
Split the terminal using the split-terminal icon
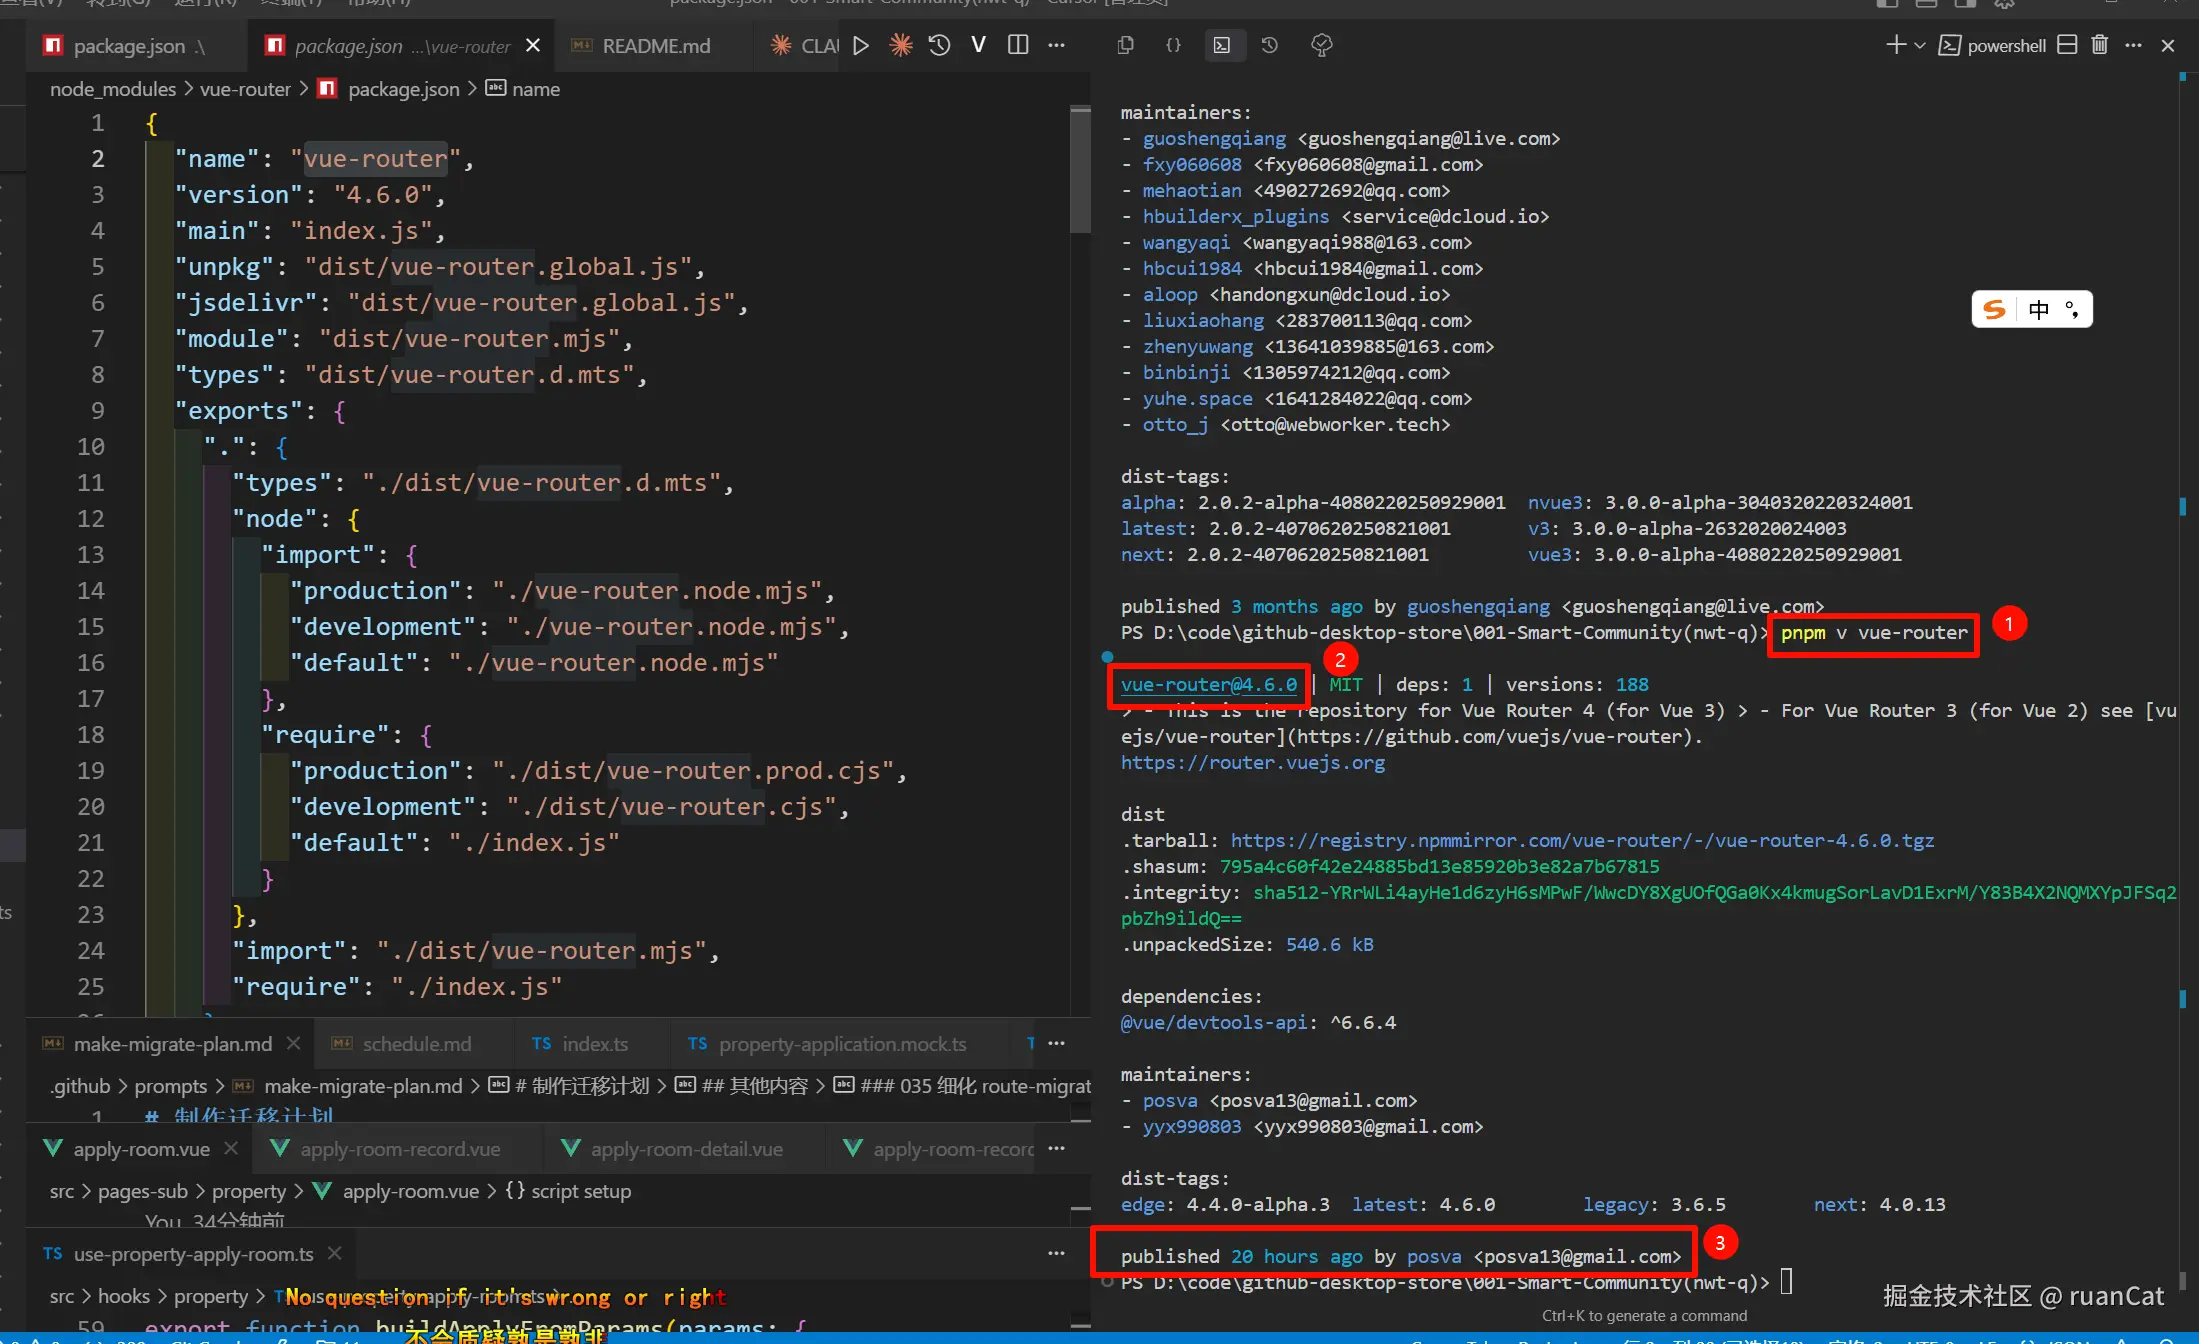coord(2068,45)
